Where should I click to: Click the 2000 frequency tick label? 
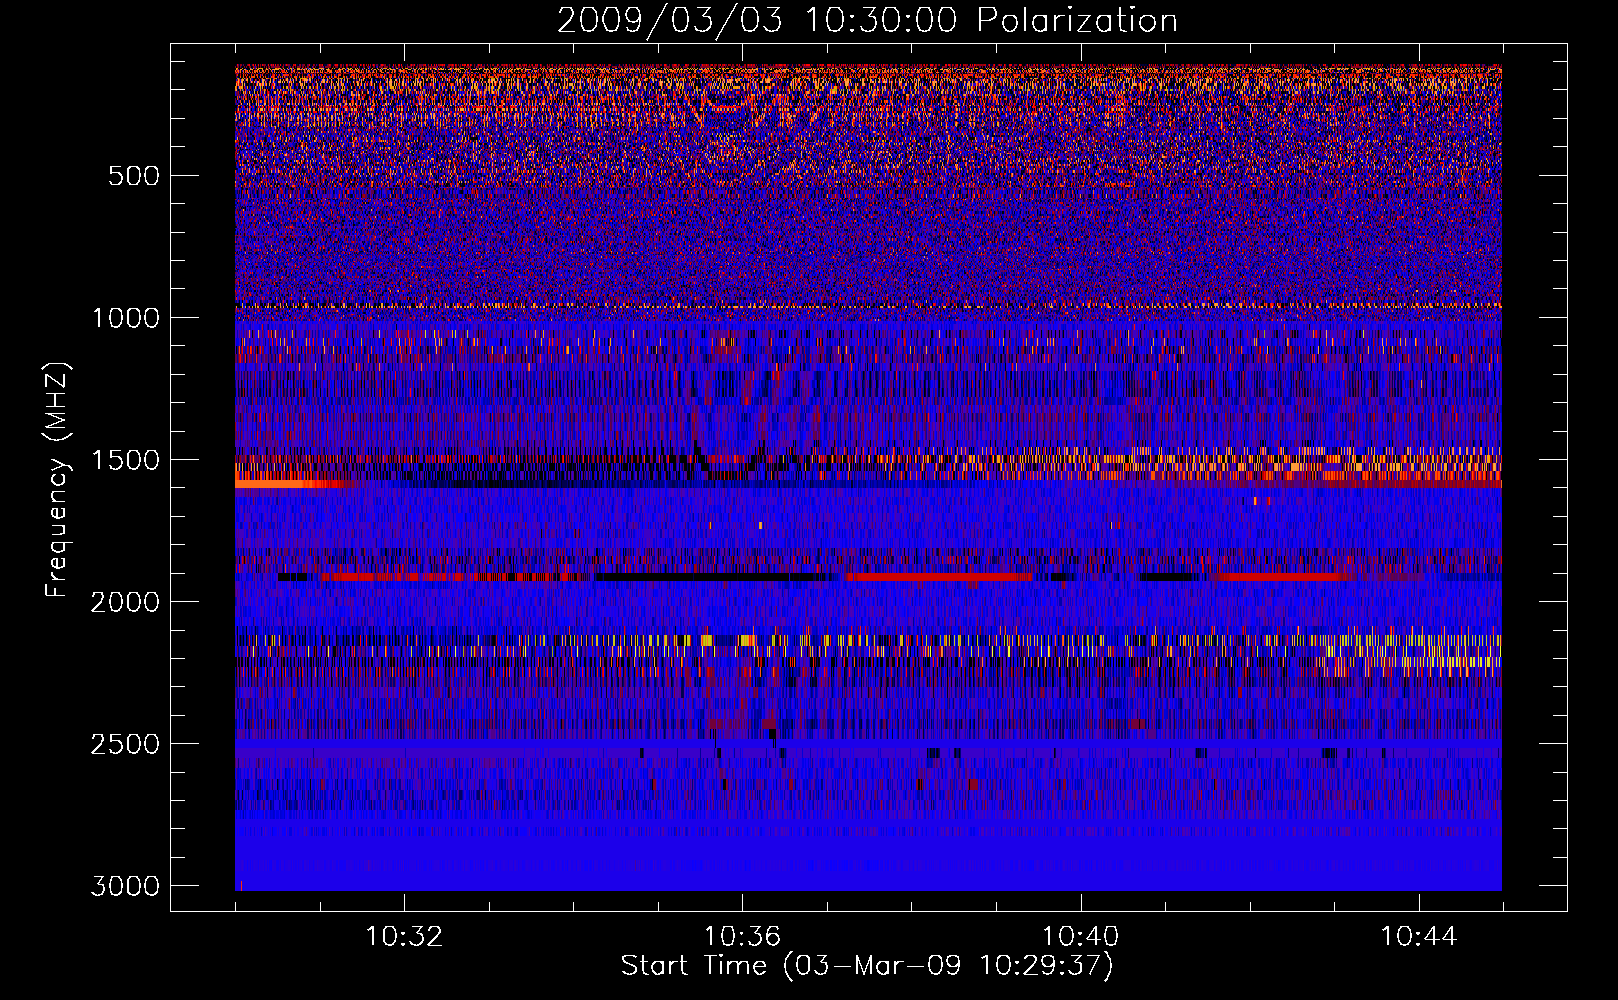coord(125,602)
